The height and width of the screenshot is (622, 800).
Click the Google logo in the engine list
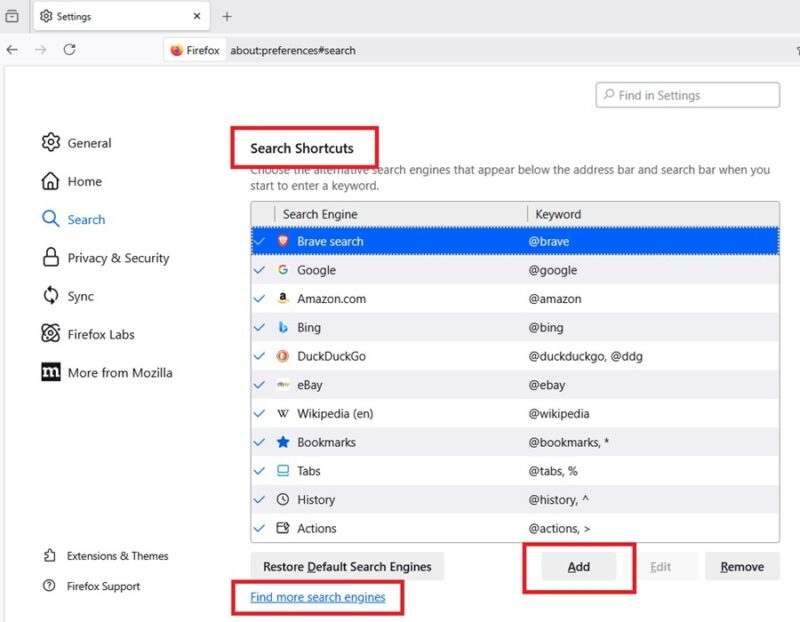[283, 270]
